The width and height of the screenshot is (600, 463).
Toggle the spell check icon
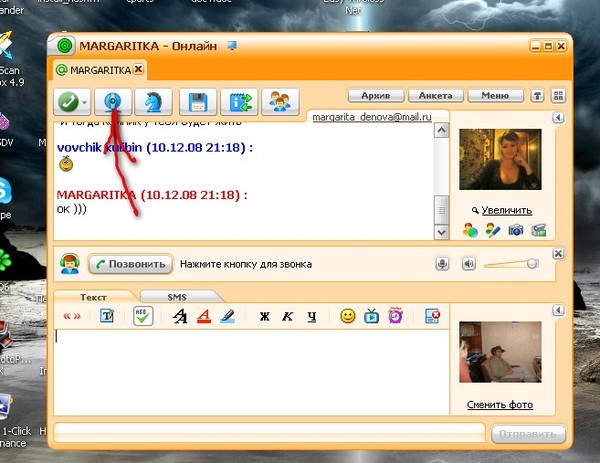coord(143,316)
